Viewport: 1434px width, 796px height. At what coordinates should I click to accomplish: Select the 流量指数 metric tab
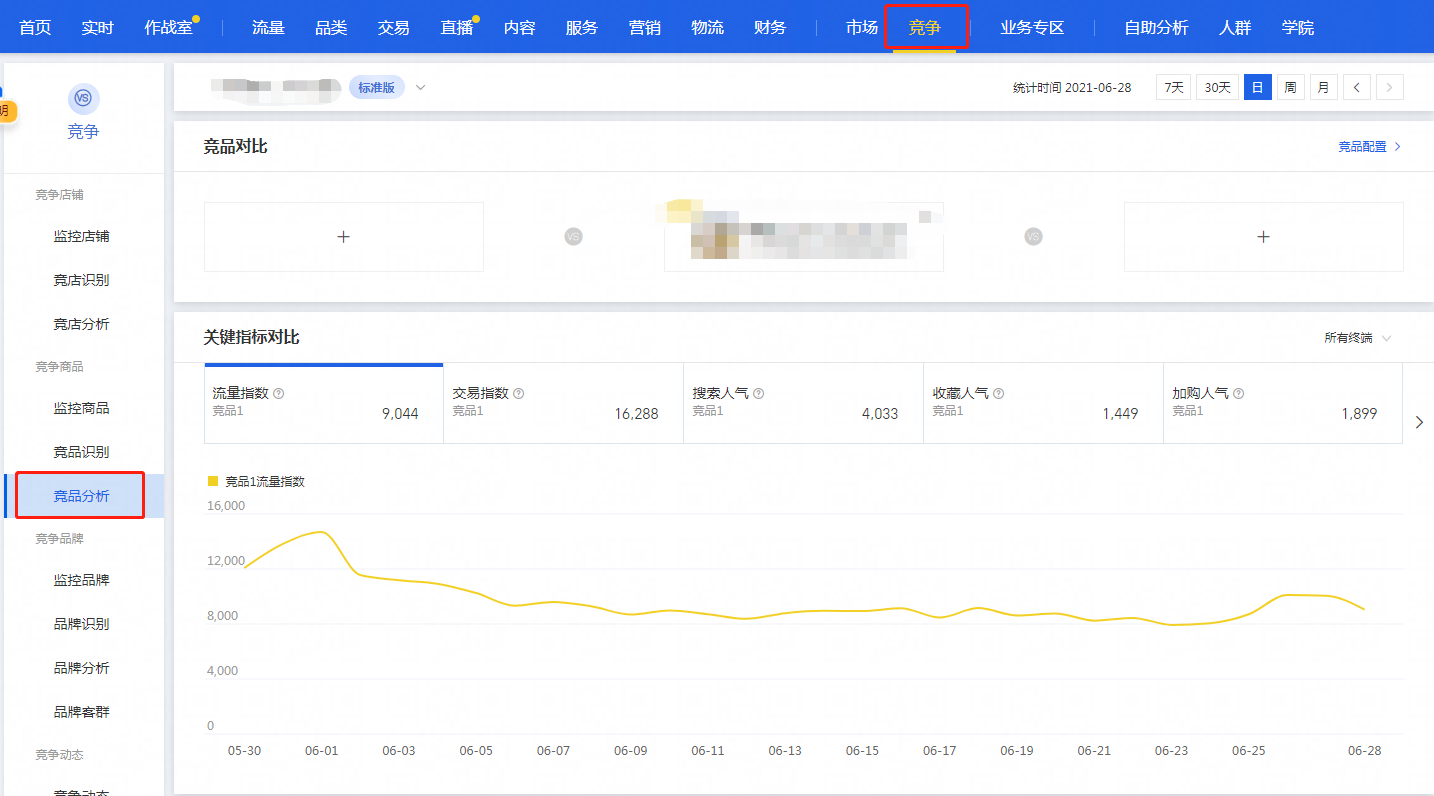(x=324, y=403)
